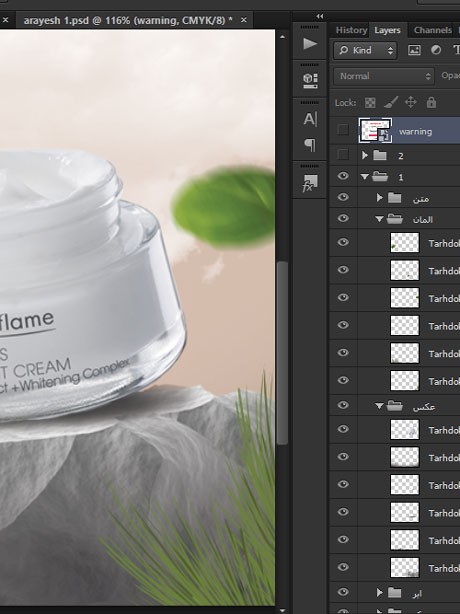
Task: Click thumbnail of first Tarhdol layer in المان
Action: click(404, 242)
